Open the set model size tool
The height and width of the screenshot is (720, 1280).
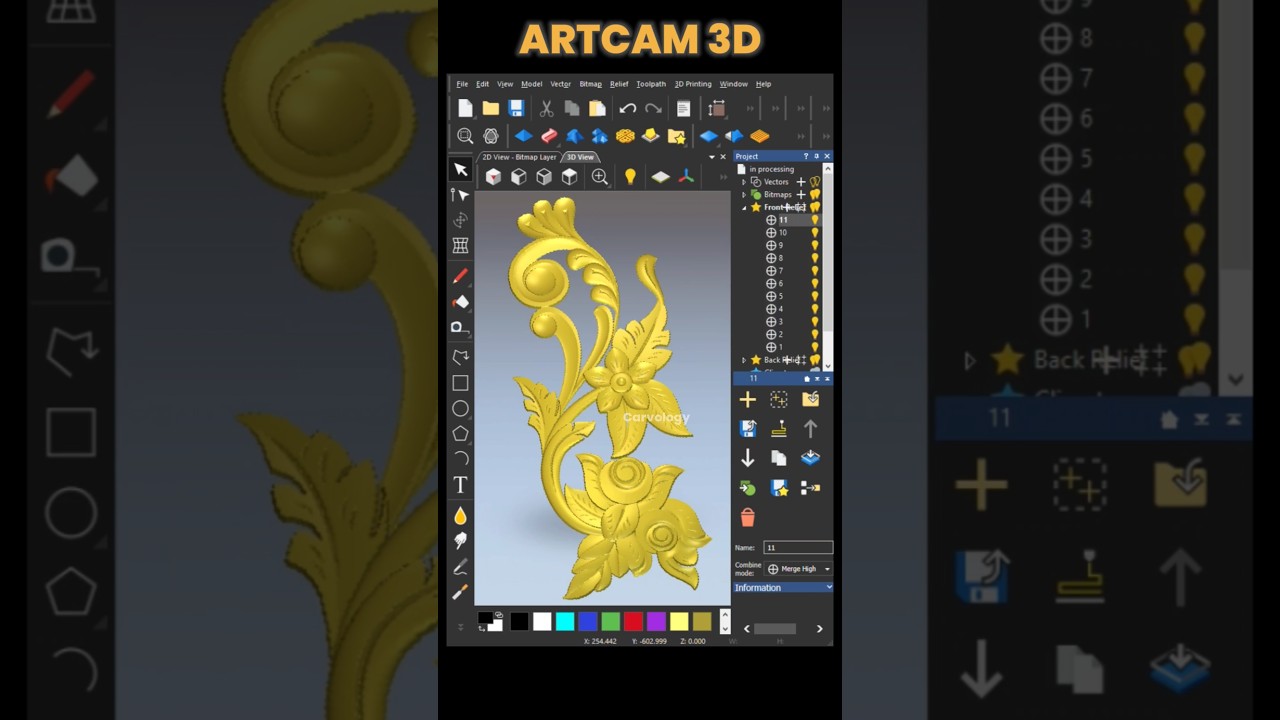[717, 108]
